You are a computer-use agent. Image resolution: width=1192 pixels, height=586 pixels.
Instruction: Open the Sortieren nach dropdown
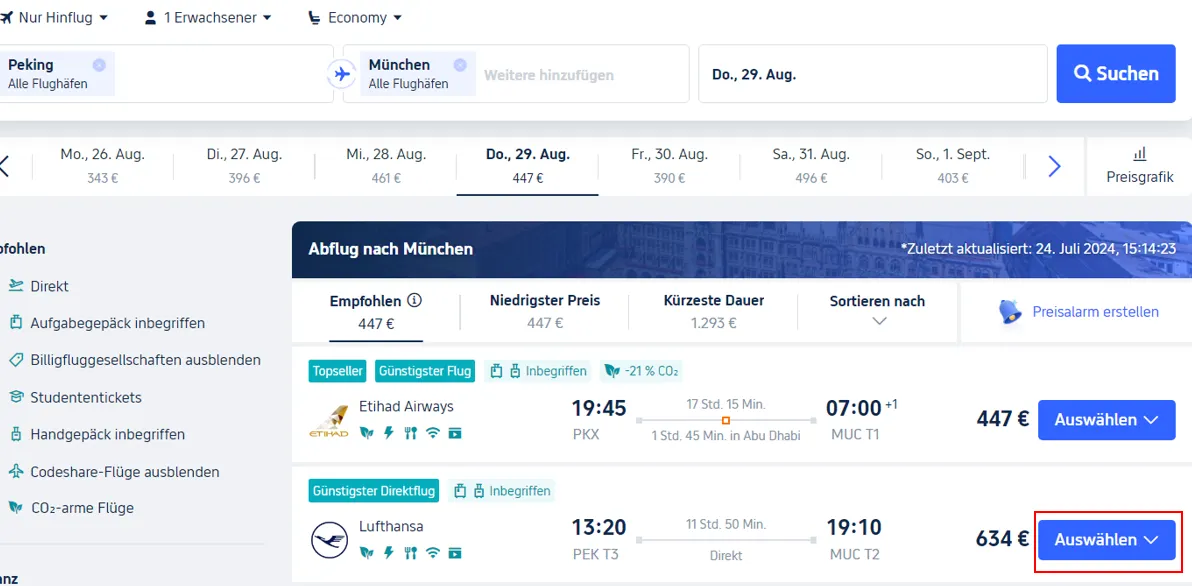click(877, 310)
